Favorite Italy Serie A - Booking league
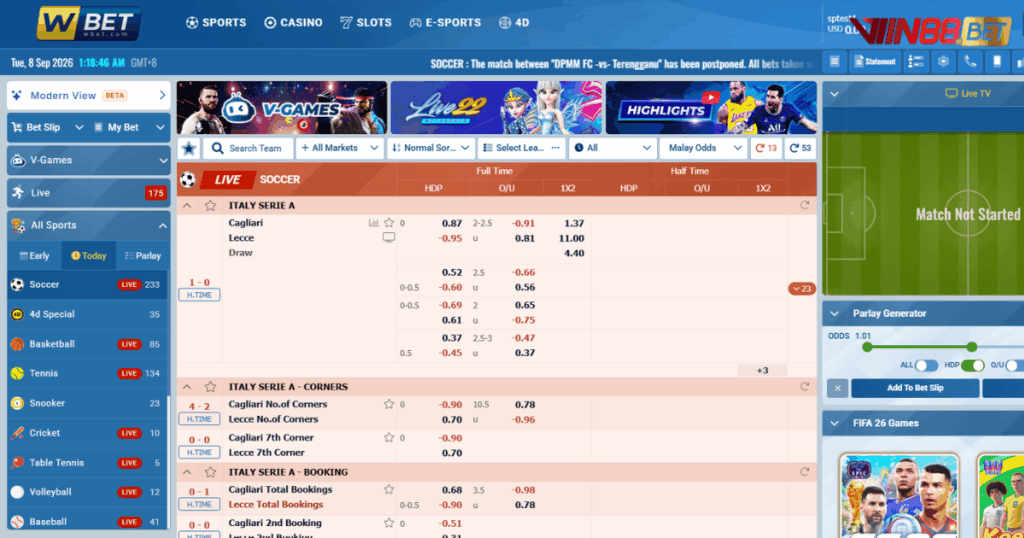 click(x=210, y=472)
